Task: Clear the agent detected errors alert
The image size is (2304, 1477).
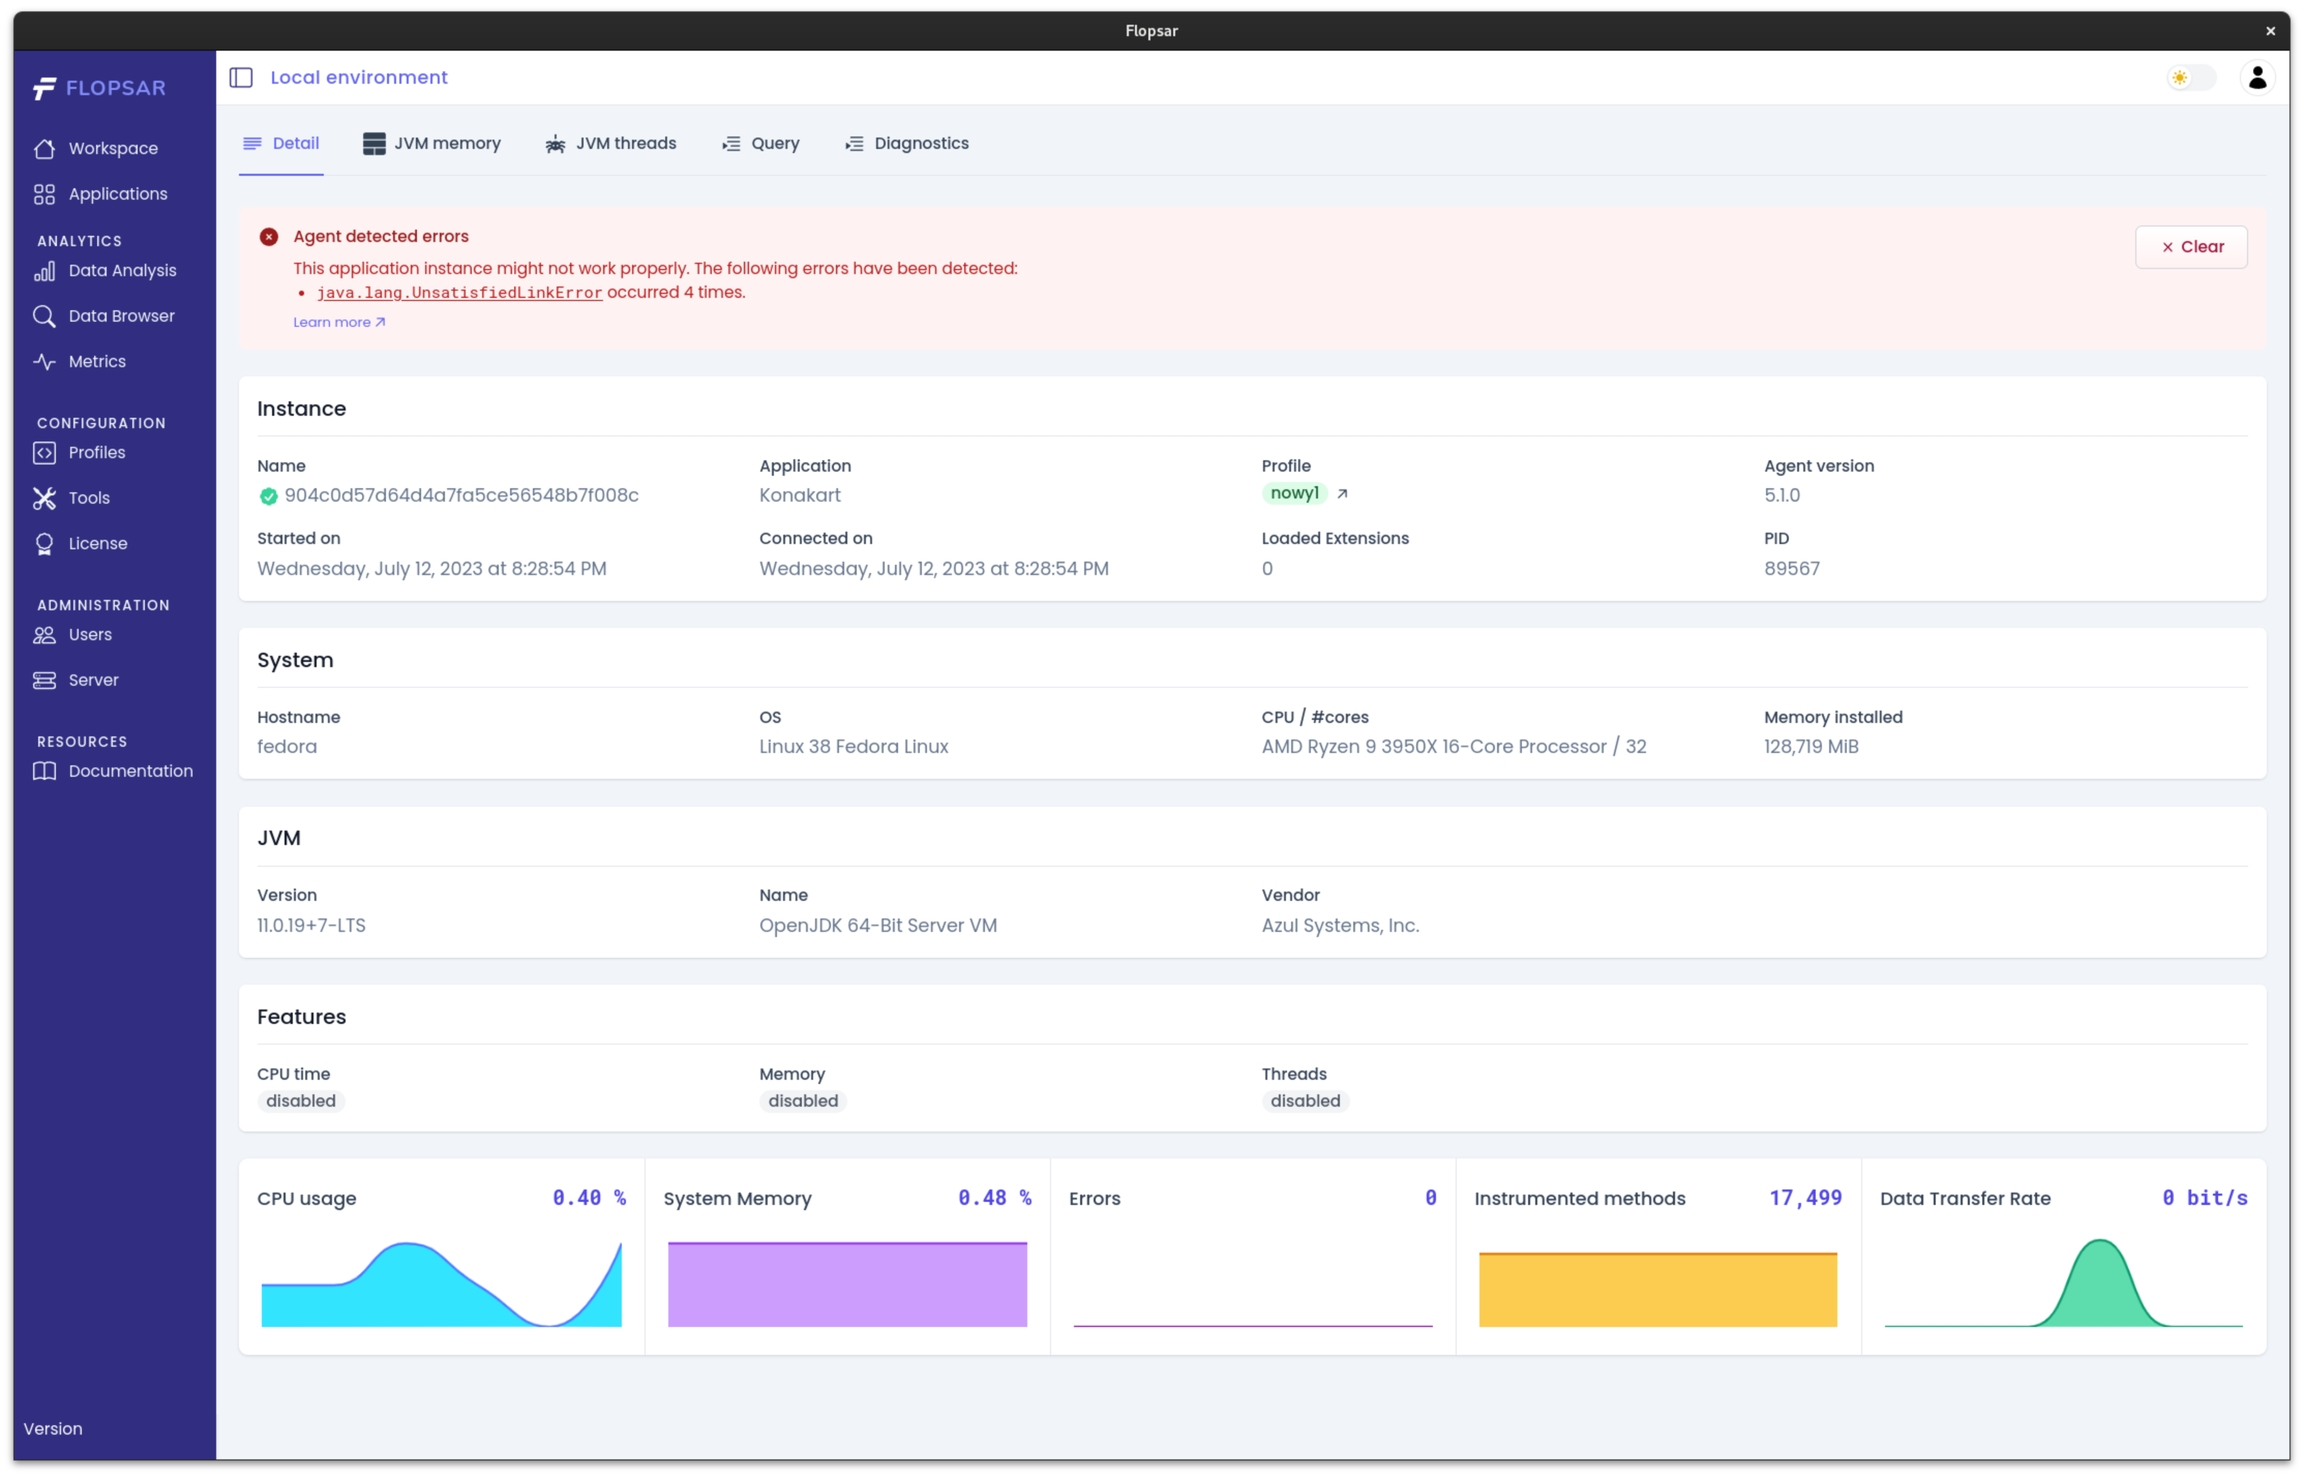Action: [x=2190, y=247]
